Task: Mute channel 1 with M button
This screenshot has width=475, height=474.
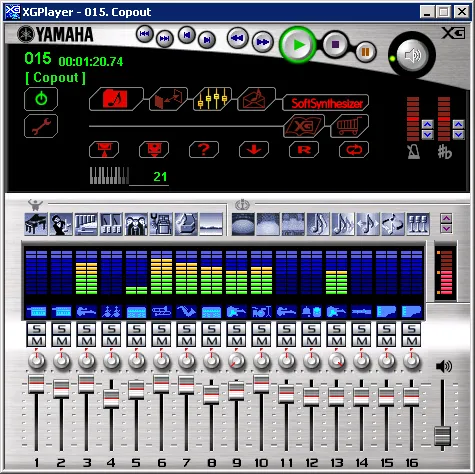Action: (x=36, y=341)
